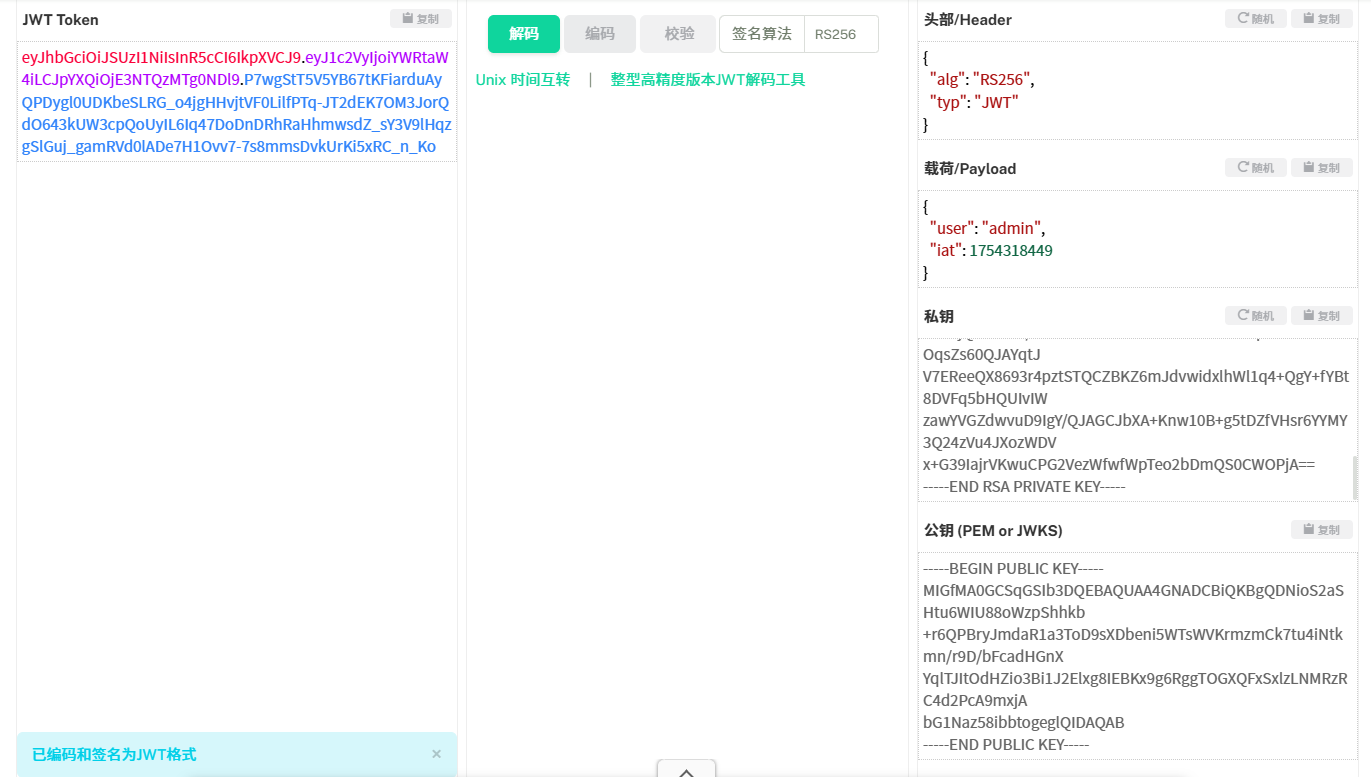Select the 校验 (verify) mode
1371x777 pixels.
click(x=677, y=33)
